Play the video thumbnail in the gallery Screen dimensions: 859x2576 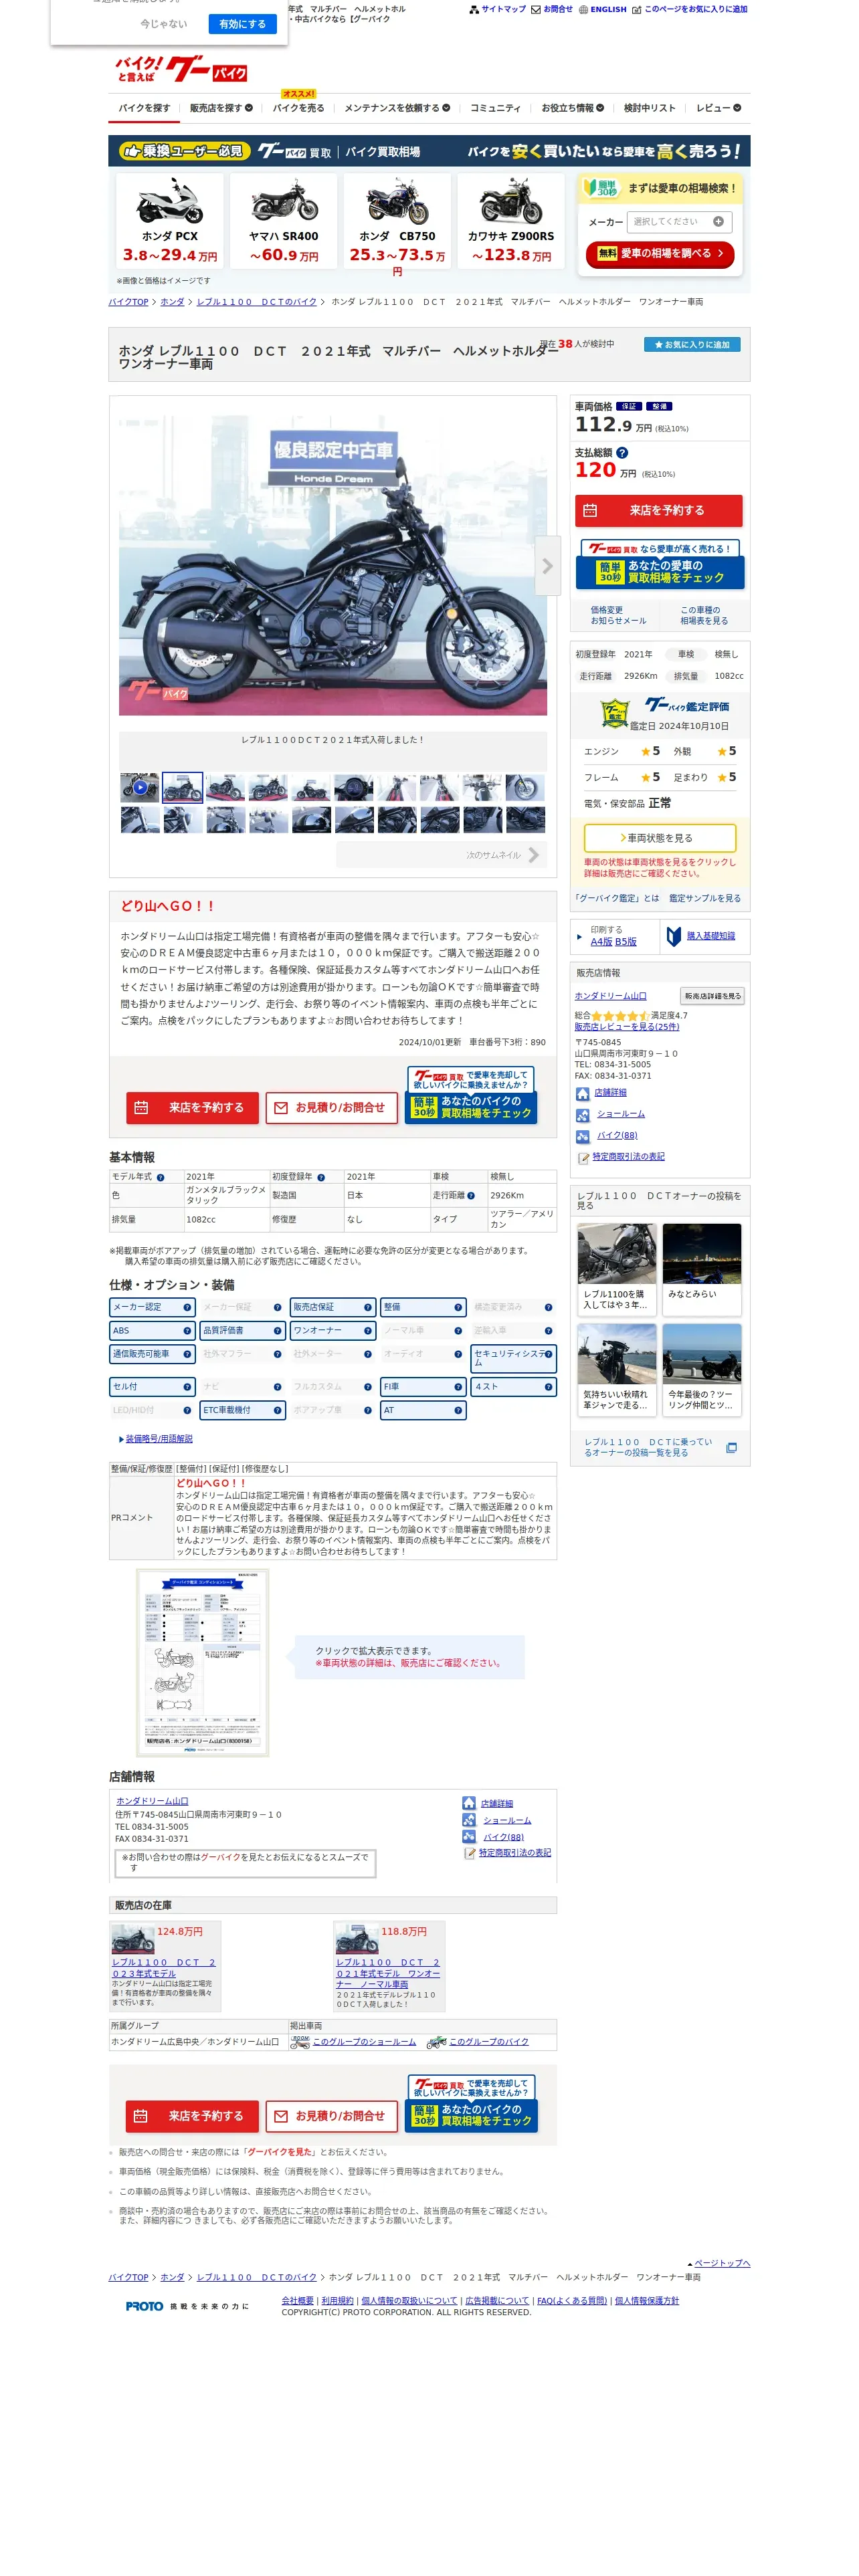[140, 788]
